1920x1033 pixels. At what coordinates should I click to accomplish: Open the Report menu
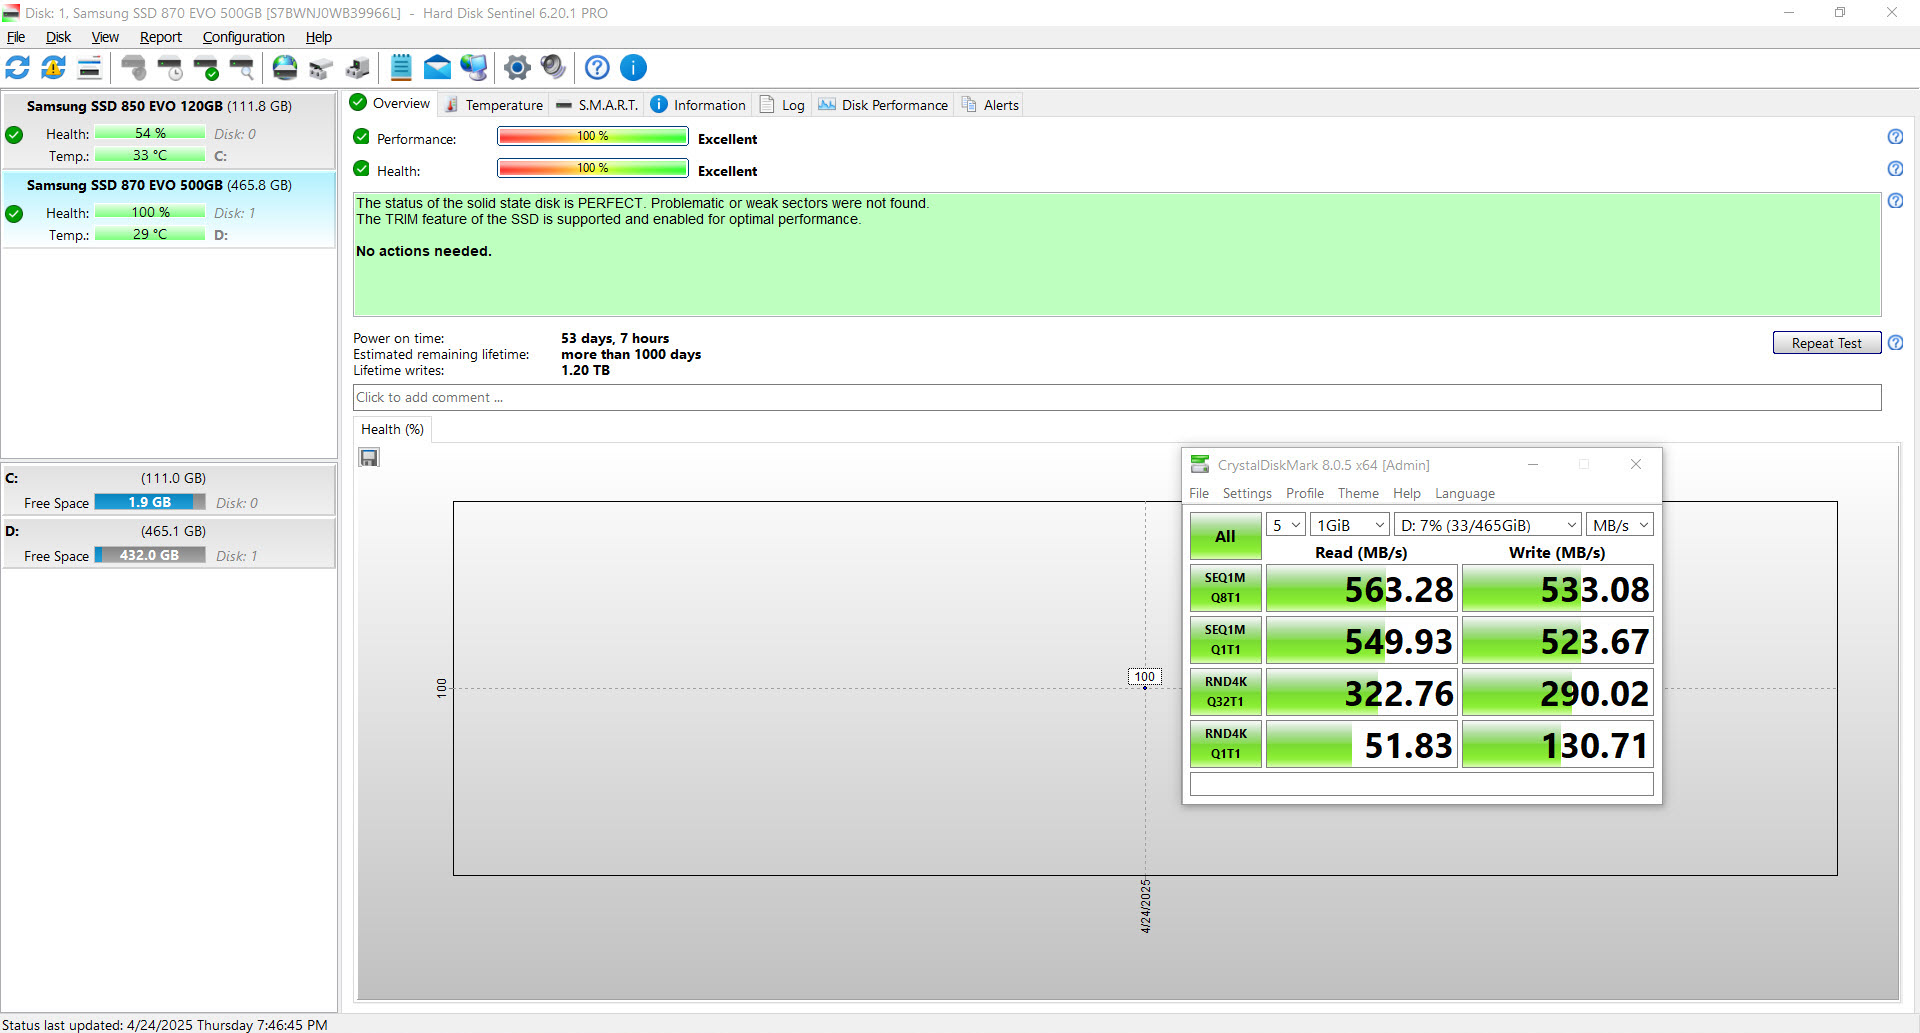coord(161,37)
